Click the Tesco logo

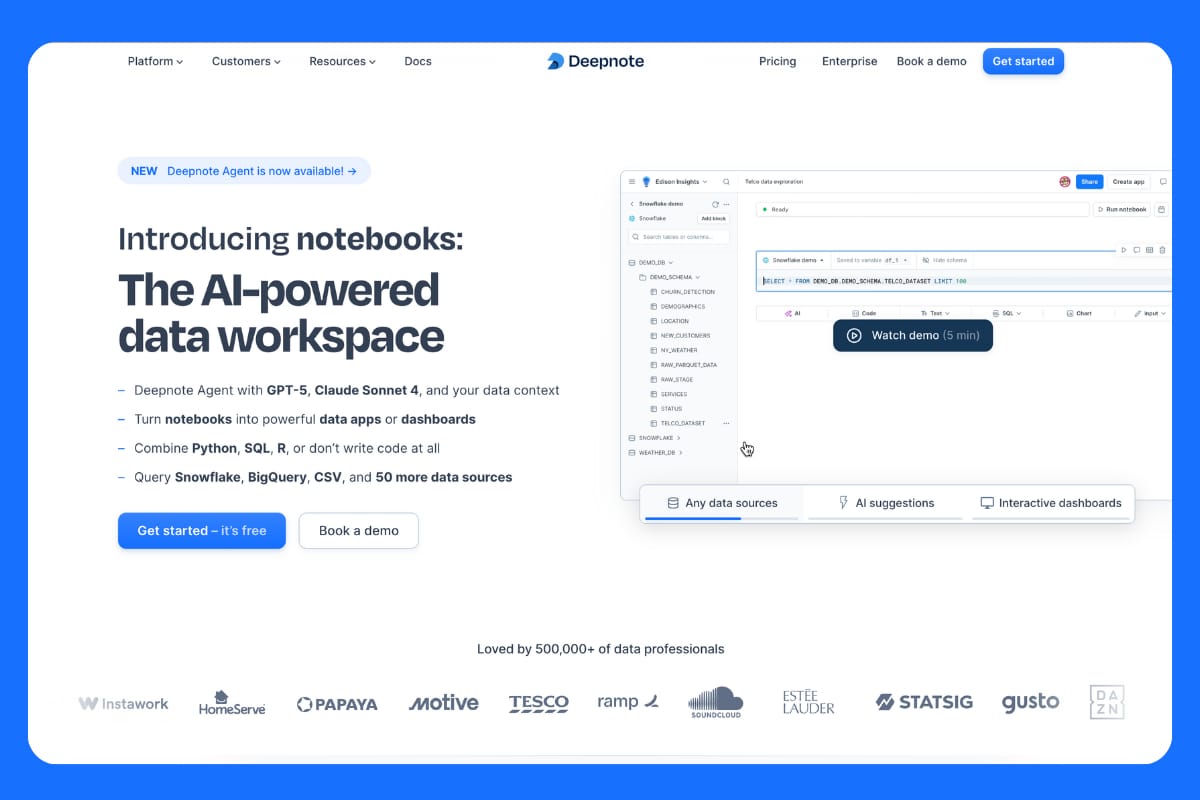point(538,704)
